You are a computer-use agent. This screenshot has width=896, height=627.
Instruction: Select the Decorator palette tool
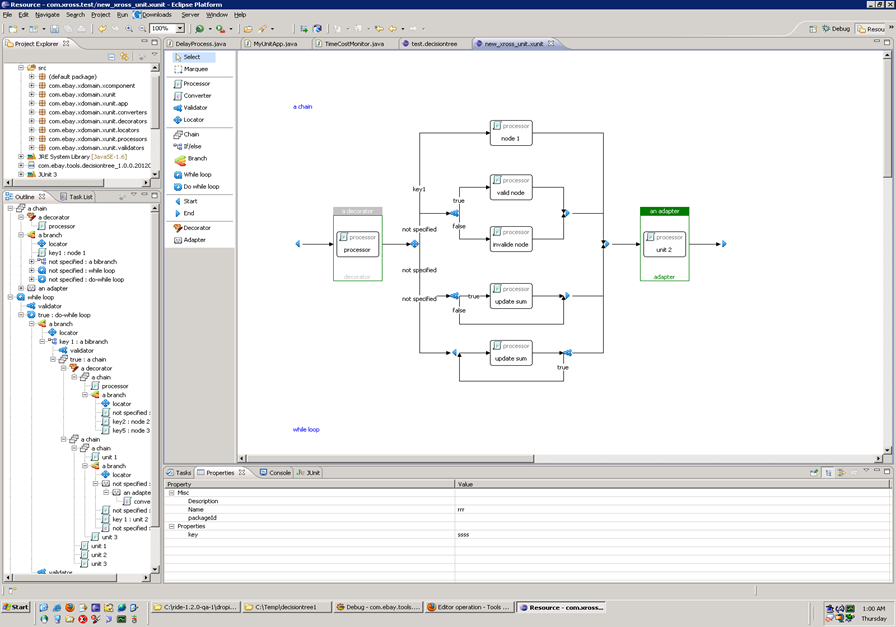point(196,228)
